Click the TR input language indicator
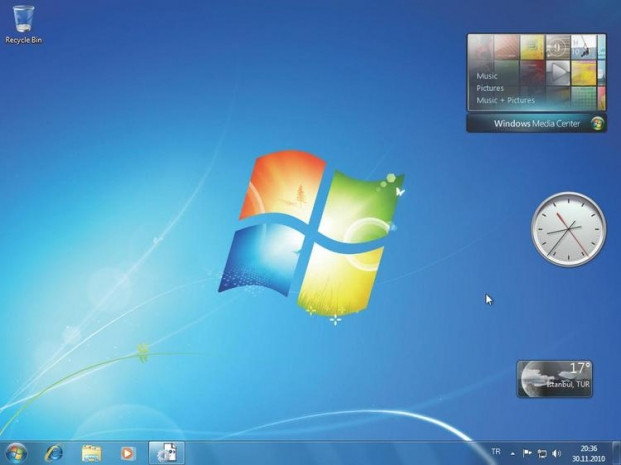 click(x=495, y=451)
